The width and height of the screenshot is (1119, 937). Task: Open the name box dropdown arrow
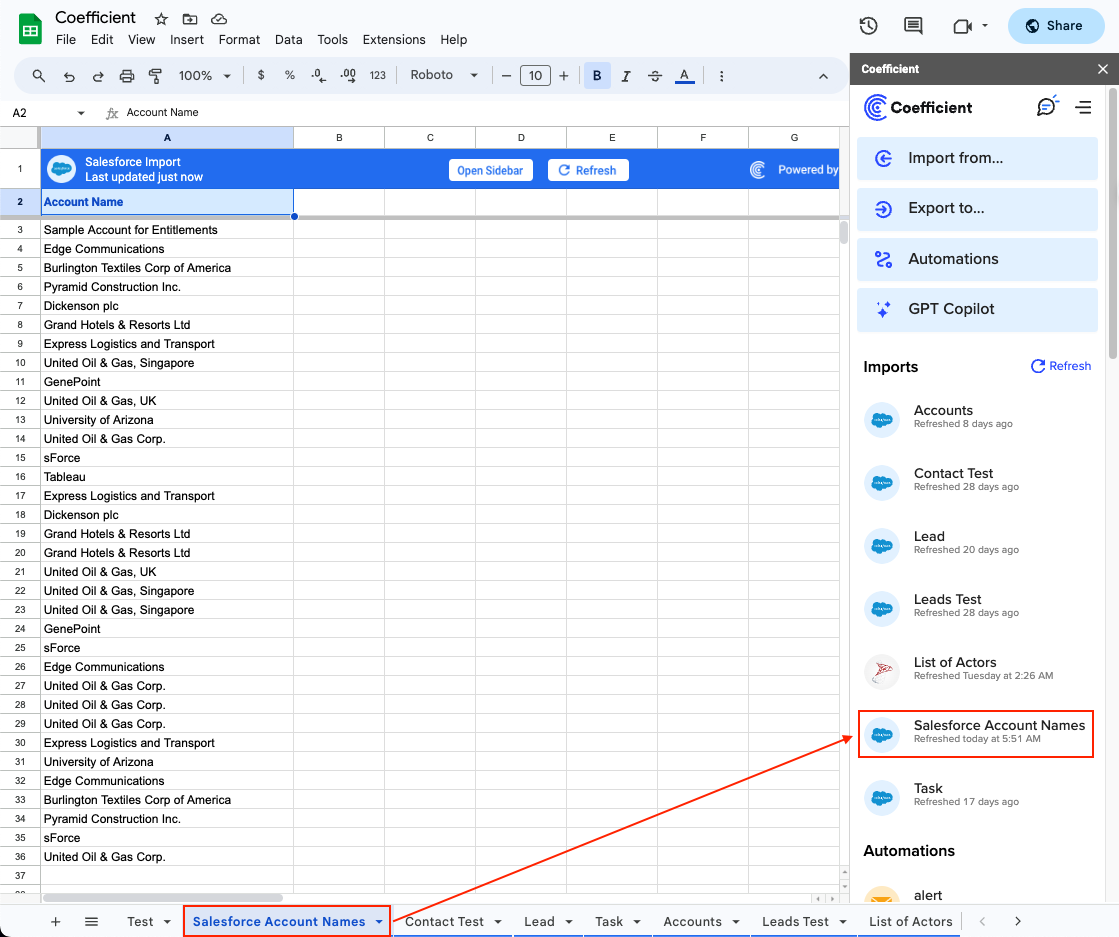click(x=81, y=113)
